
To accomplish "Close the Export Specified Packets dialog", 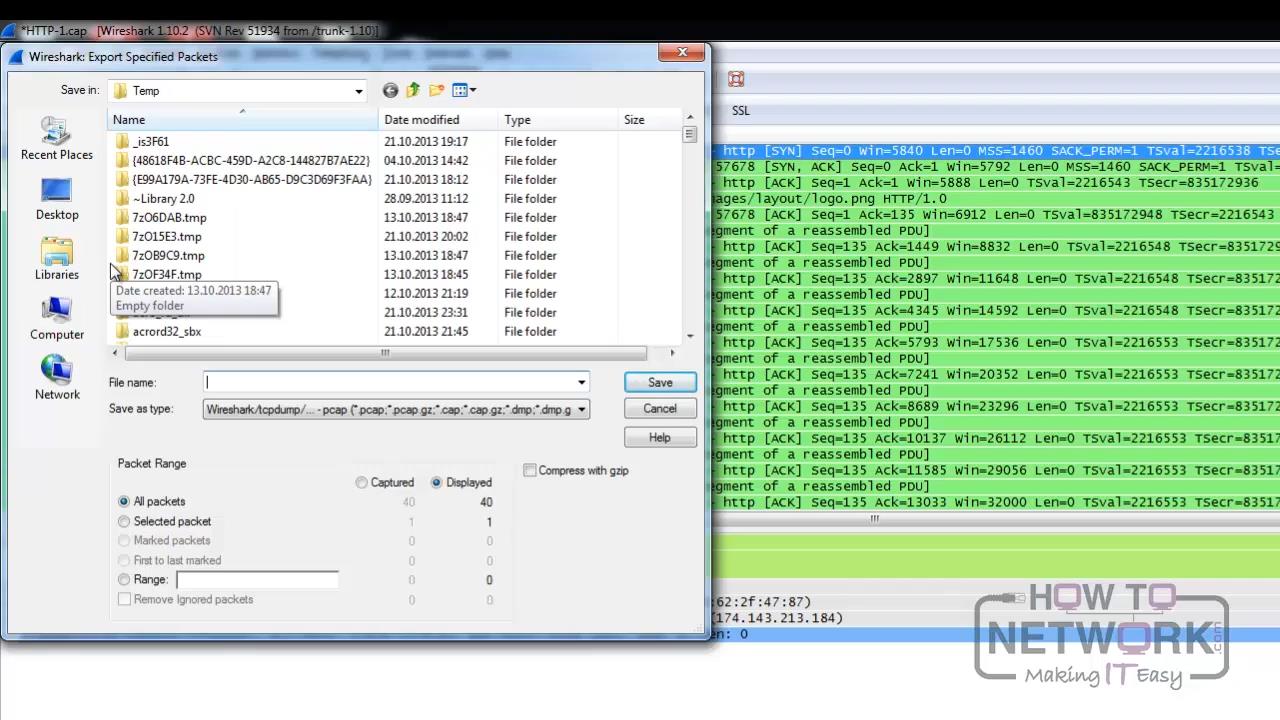I will click(682, 53).
